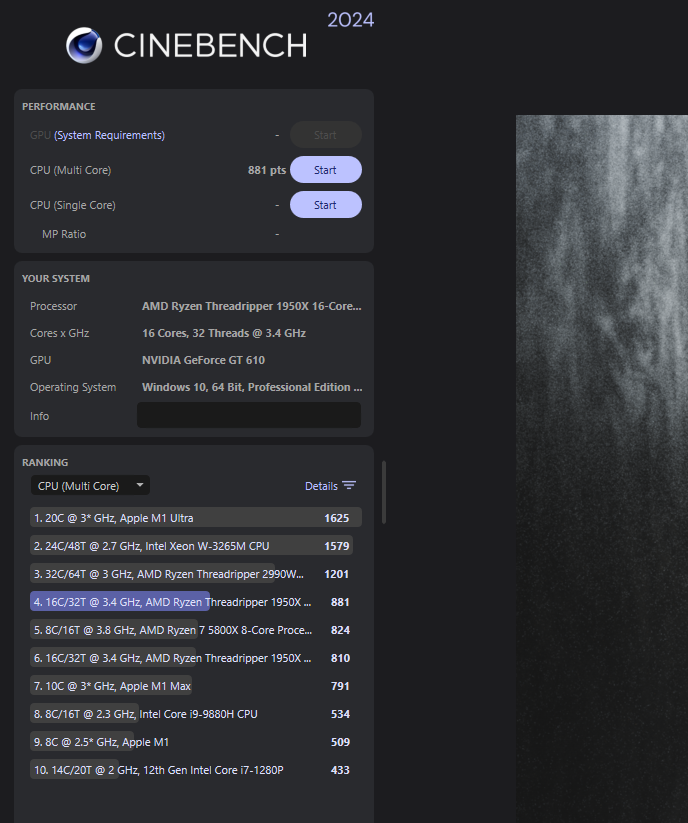Screen dimensions: 688x823
Task: Click the YOUR SYSTEM section header
Action: coord(56,279)
